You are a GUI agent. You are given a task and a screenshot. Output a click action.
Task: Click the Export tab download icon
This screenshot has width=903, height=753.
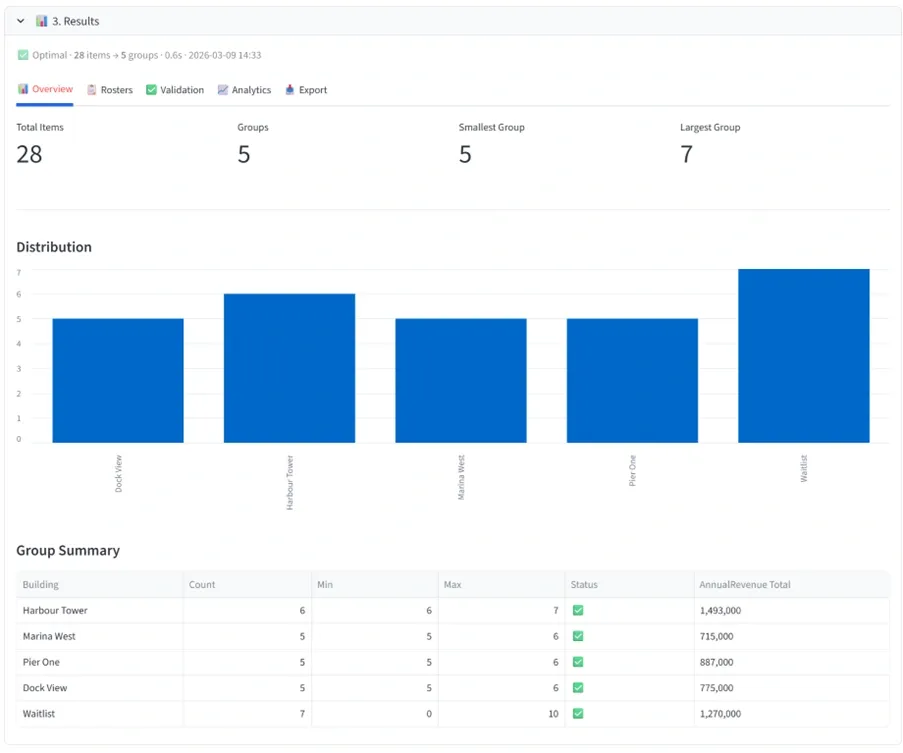pyautogui.click(x=290, y=90)
